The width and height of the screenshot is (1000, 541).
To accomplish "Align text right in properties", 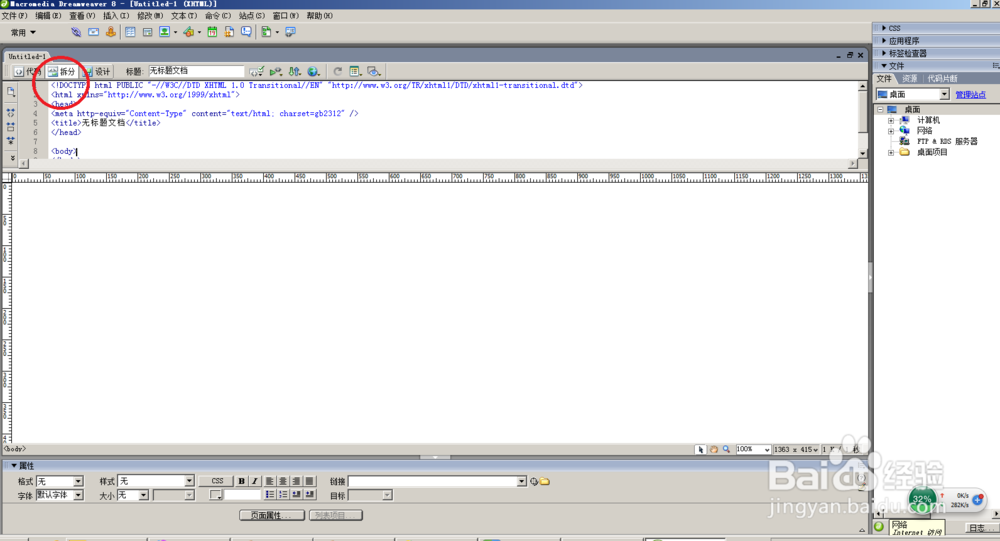I will tap(296, 481).
